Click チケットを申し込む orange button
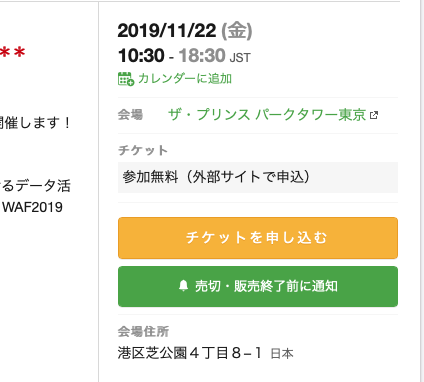 (258, 238)
